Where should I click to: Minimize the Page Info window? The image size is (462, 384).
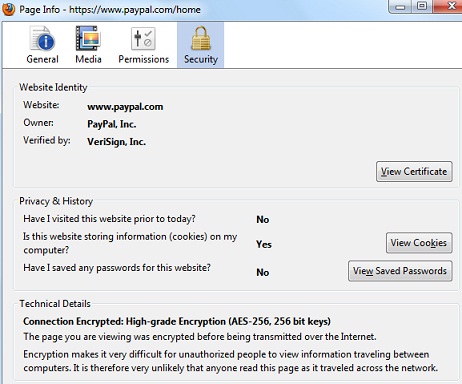400,7
